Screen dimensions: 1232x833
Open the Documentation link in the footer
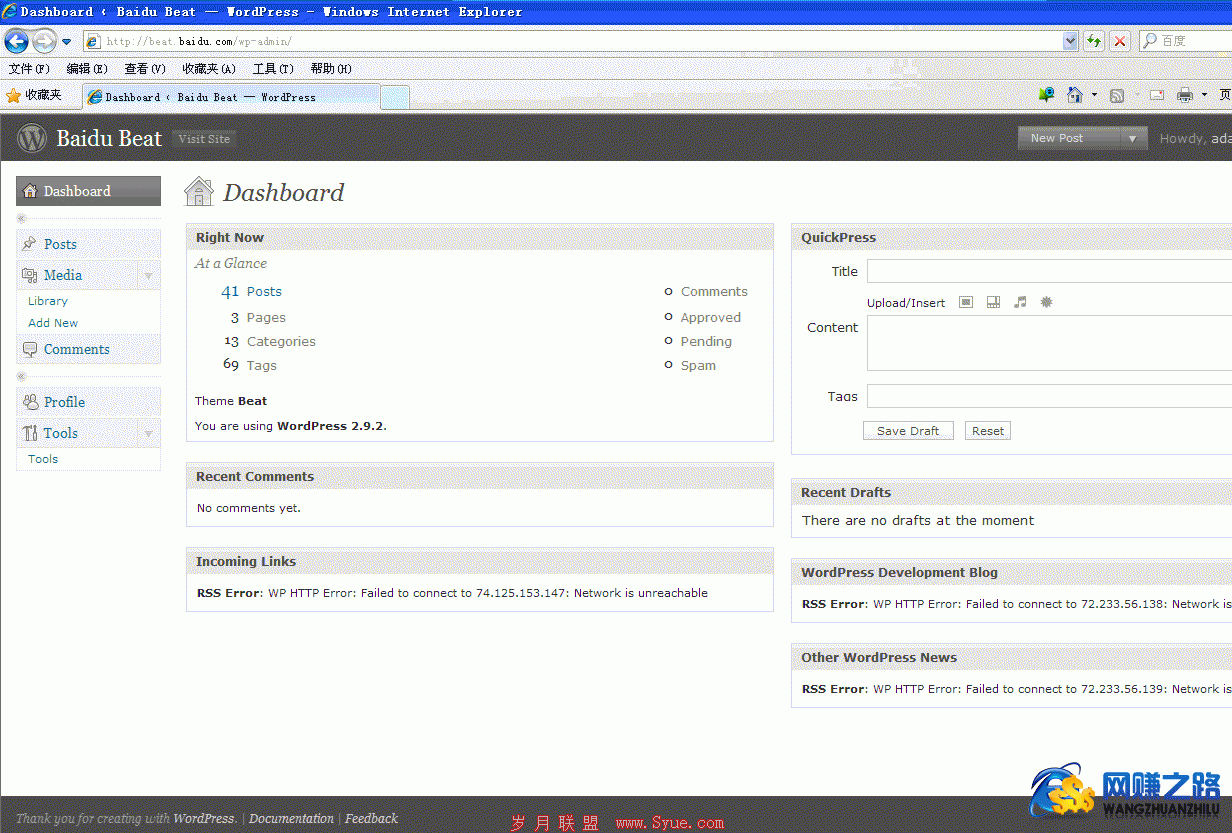point(291,818)
